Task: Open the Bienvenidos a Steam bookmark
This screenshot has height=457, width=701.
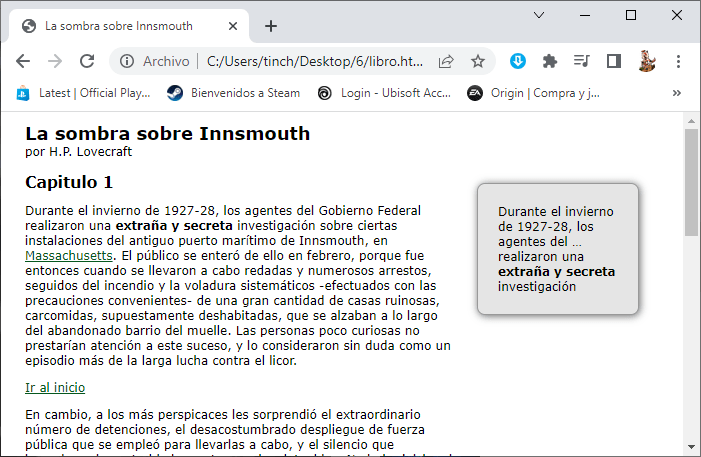Action: coord(234,93)
